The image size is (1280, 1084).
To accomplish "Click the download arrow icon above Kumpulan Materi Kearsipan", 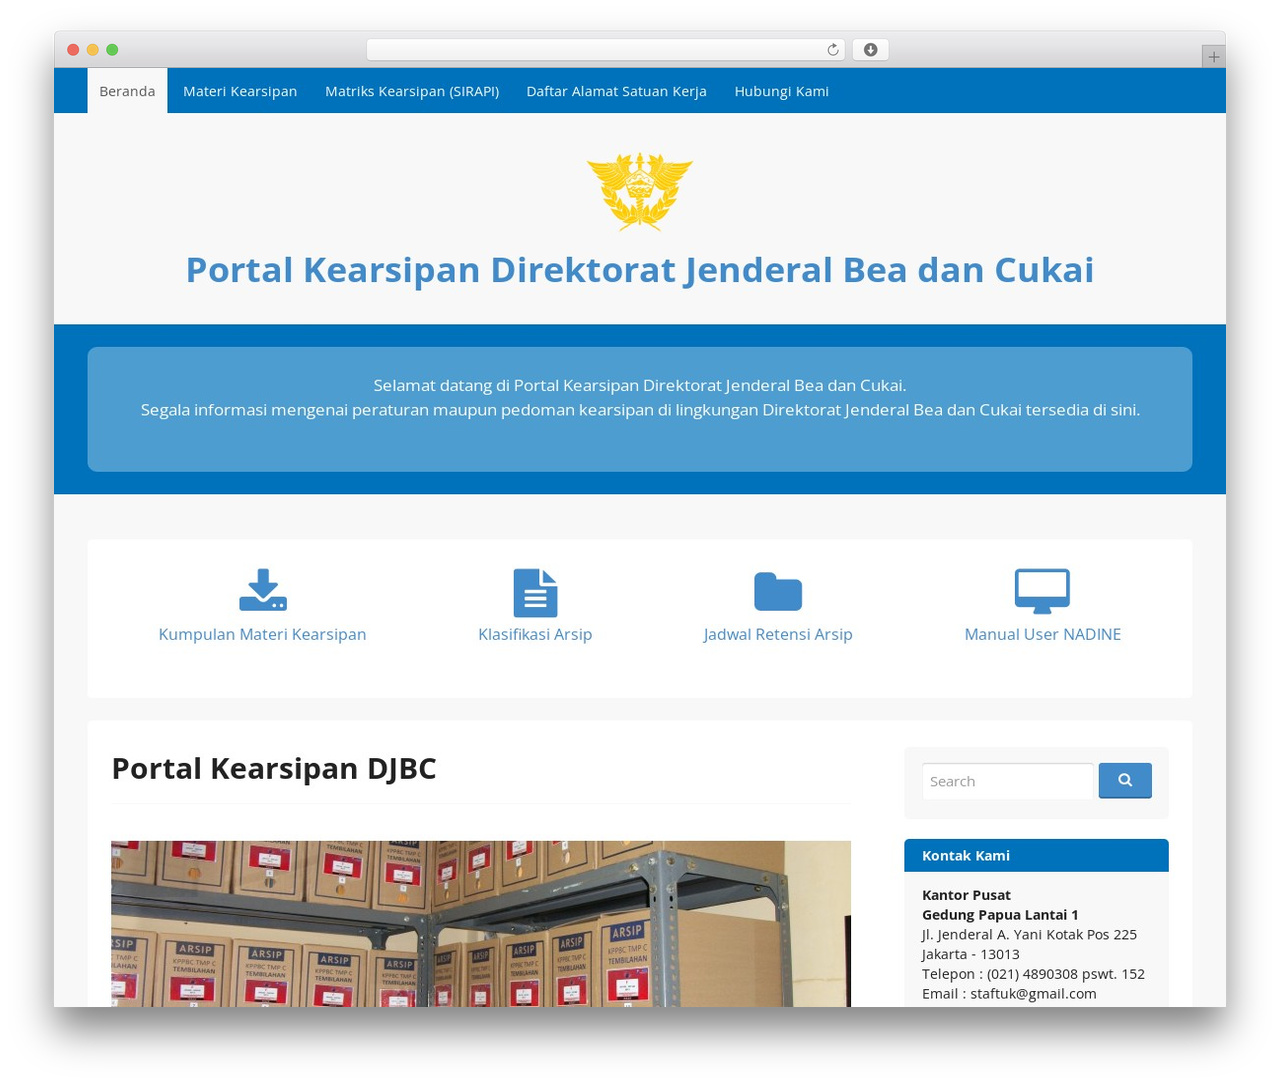I will click(263, 590).
